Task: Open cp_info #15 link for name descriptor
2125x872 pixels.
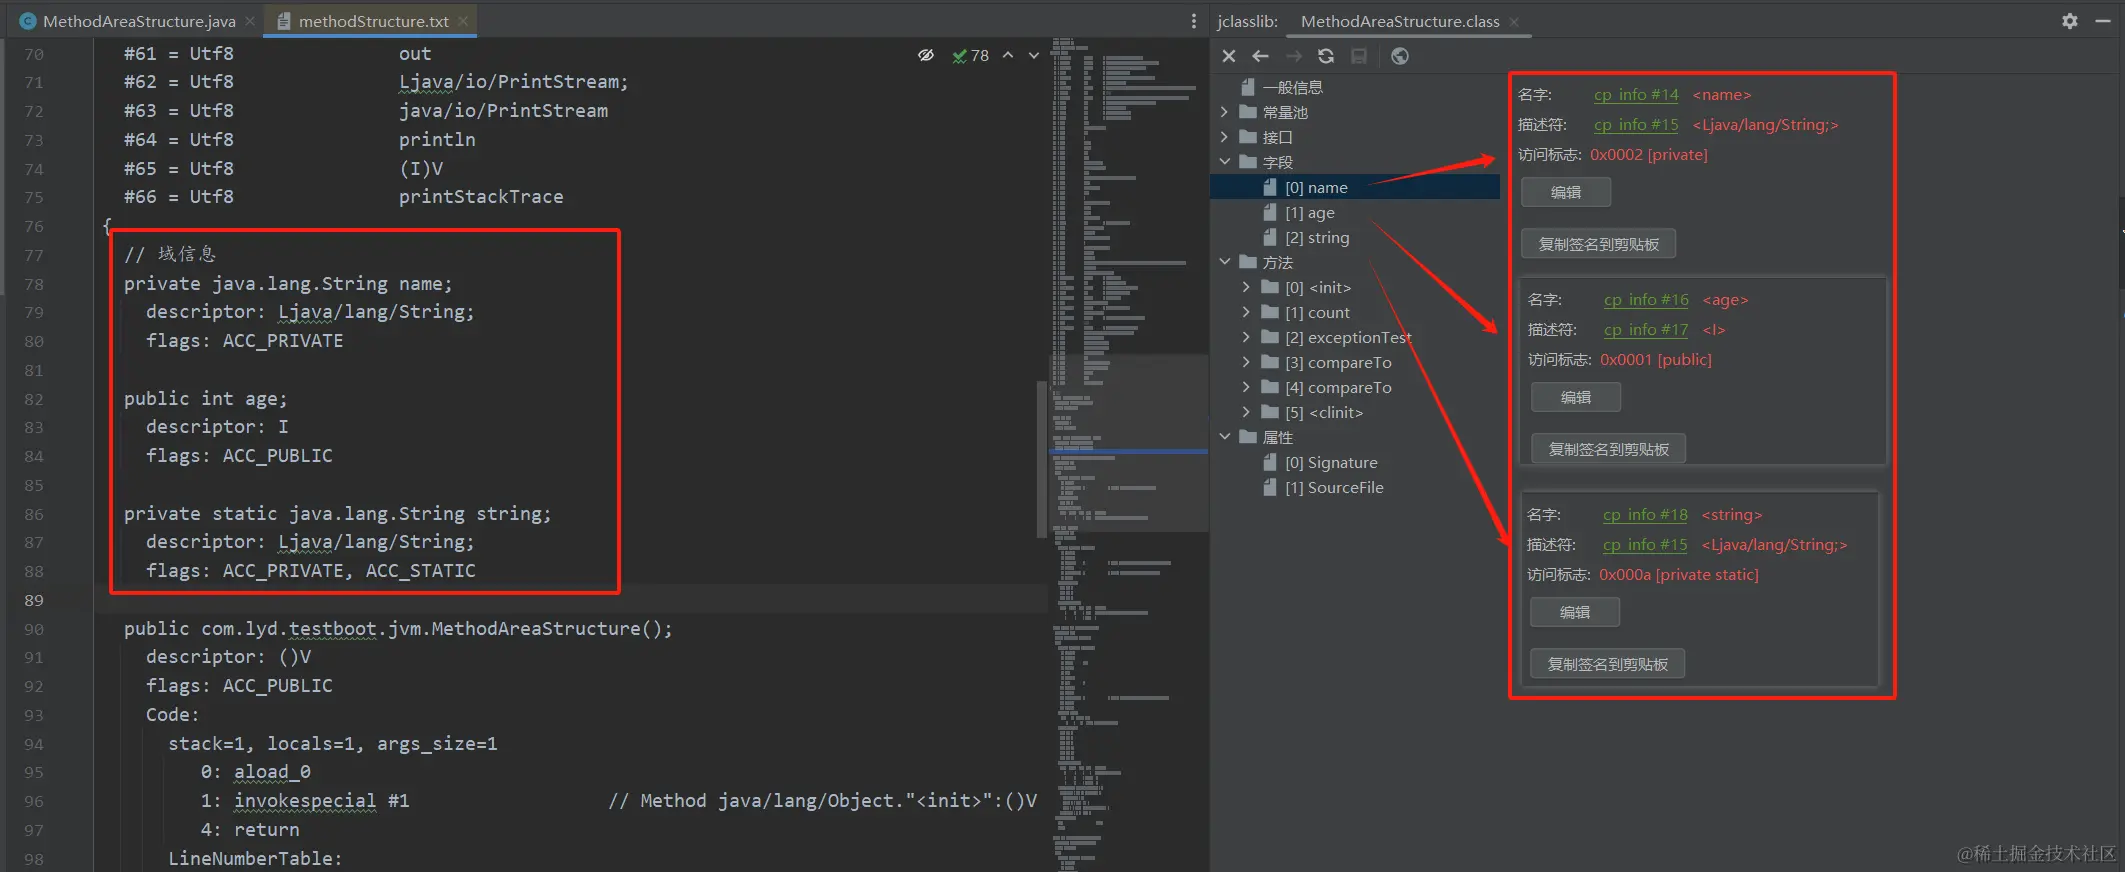Action: click(1636, 124)
